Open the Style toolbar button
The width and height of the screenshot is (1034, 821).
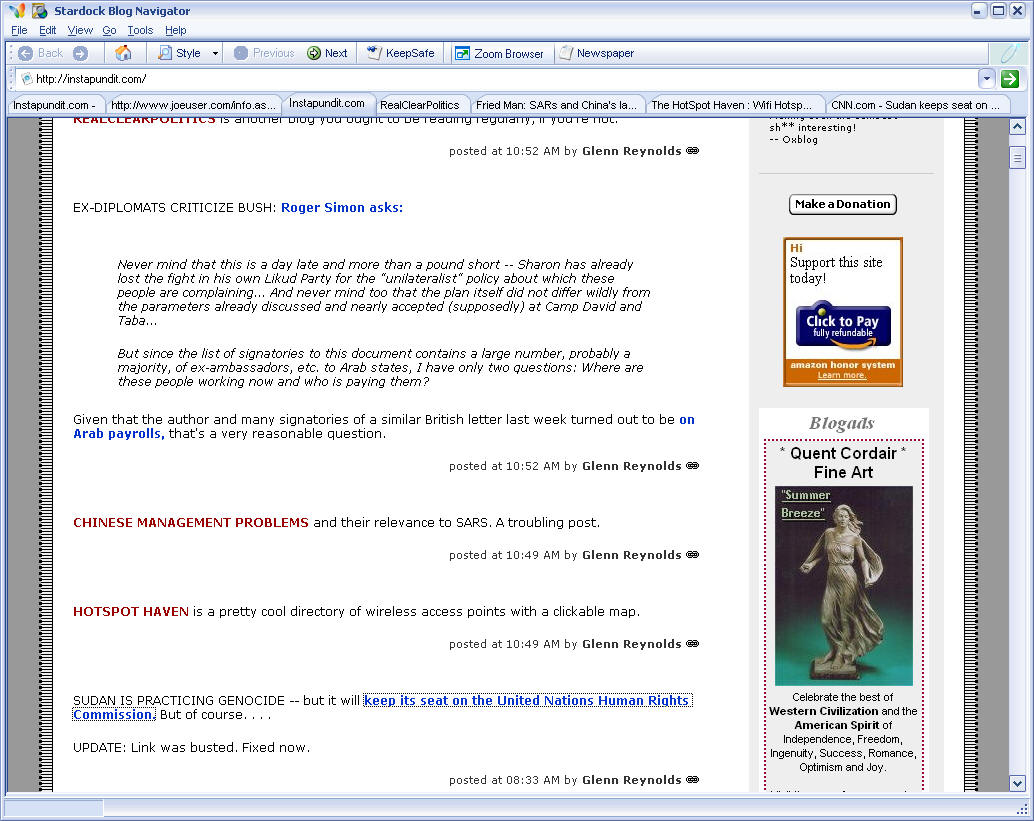179,53
